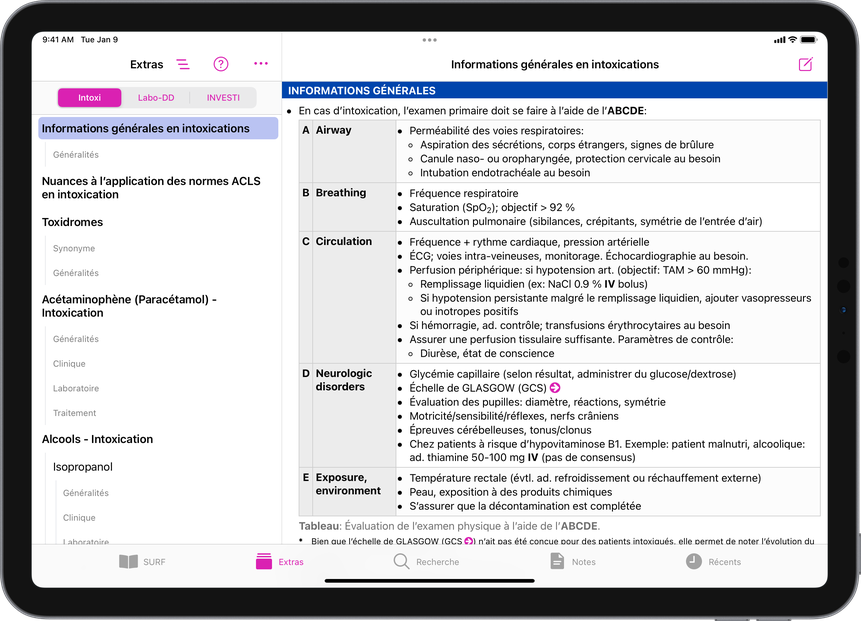Open the GCS arrow link in footnote
861x621 pixels.
pos(469,541)
